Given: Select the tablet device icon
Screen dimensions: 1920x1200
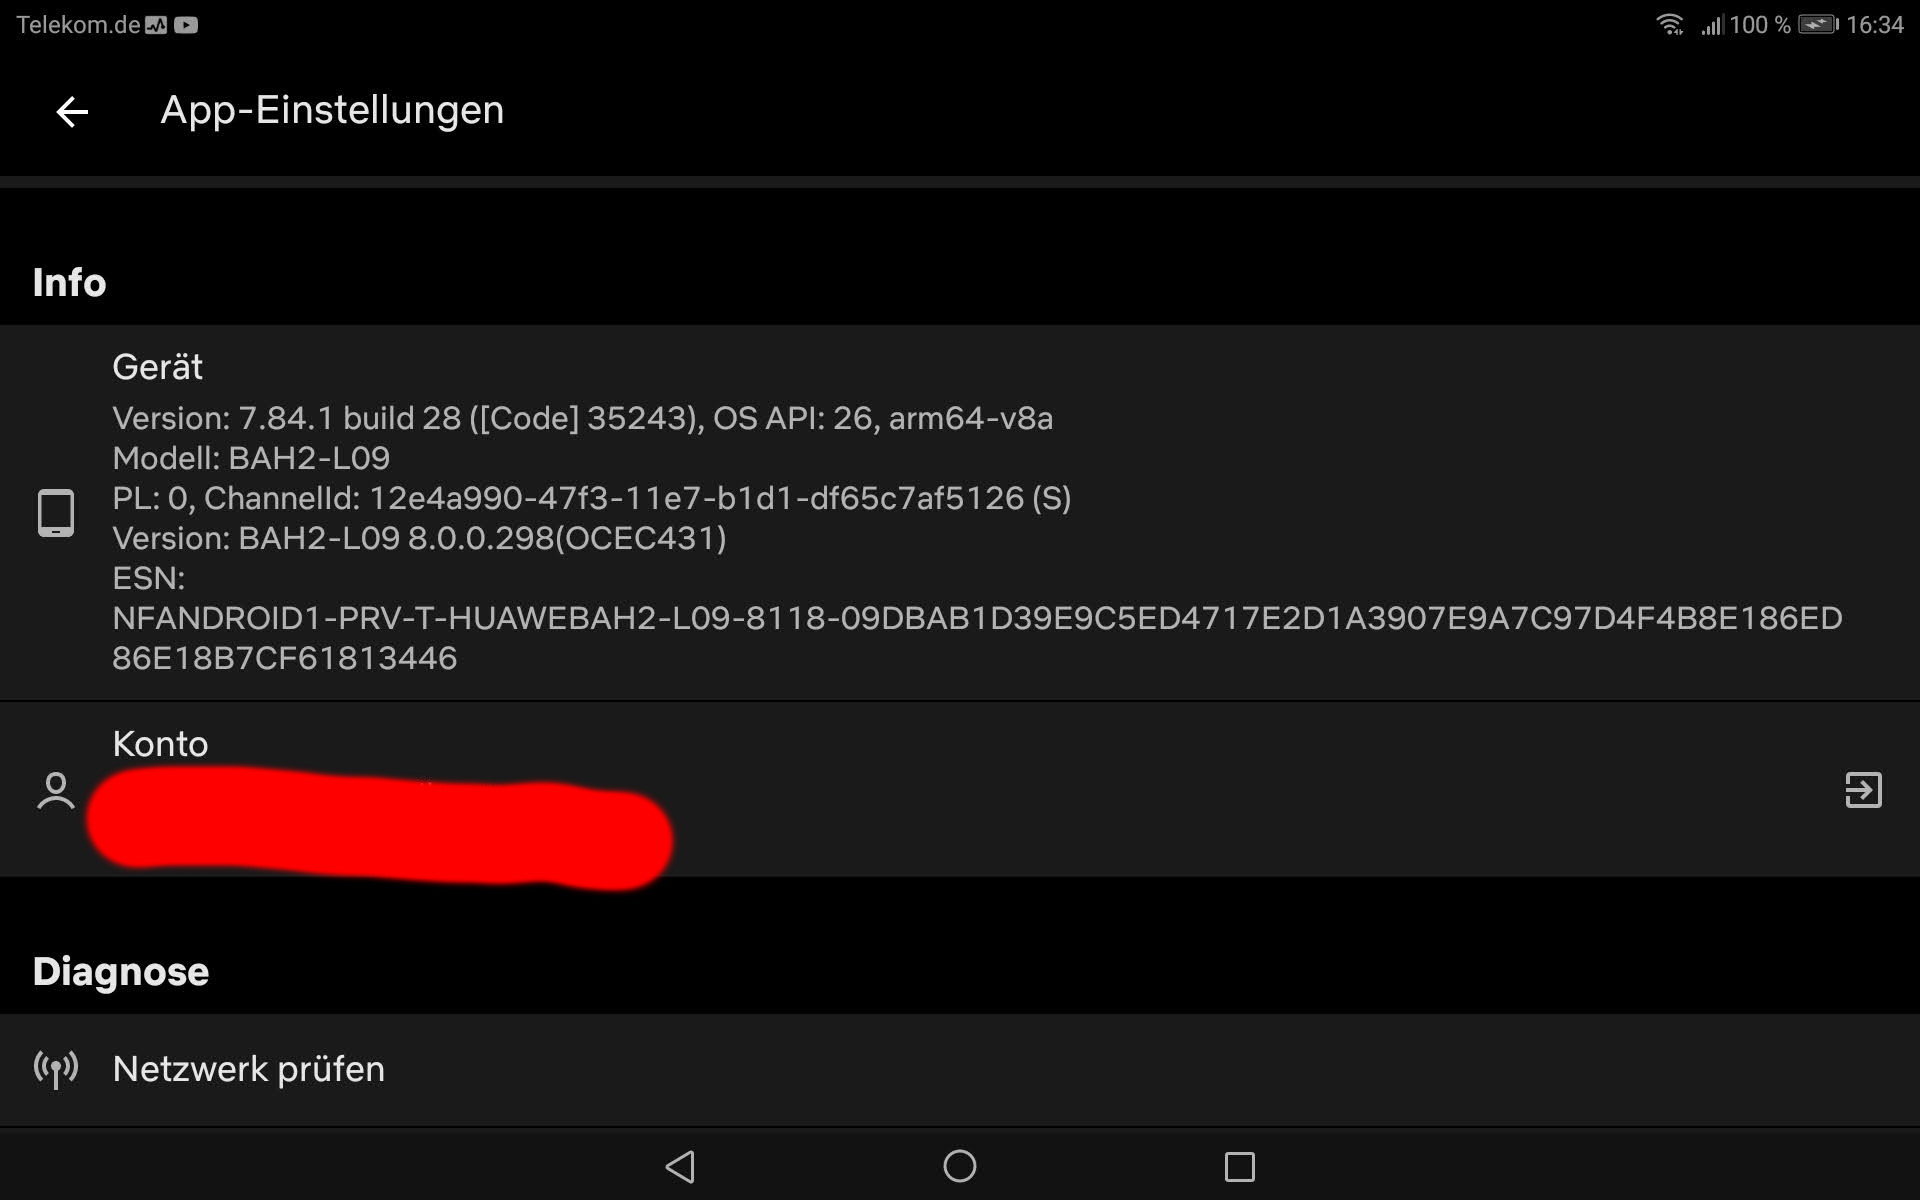Looking at the screenshot, I should pyautogui.click(x=56, y=513).
